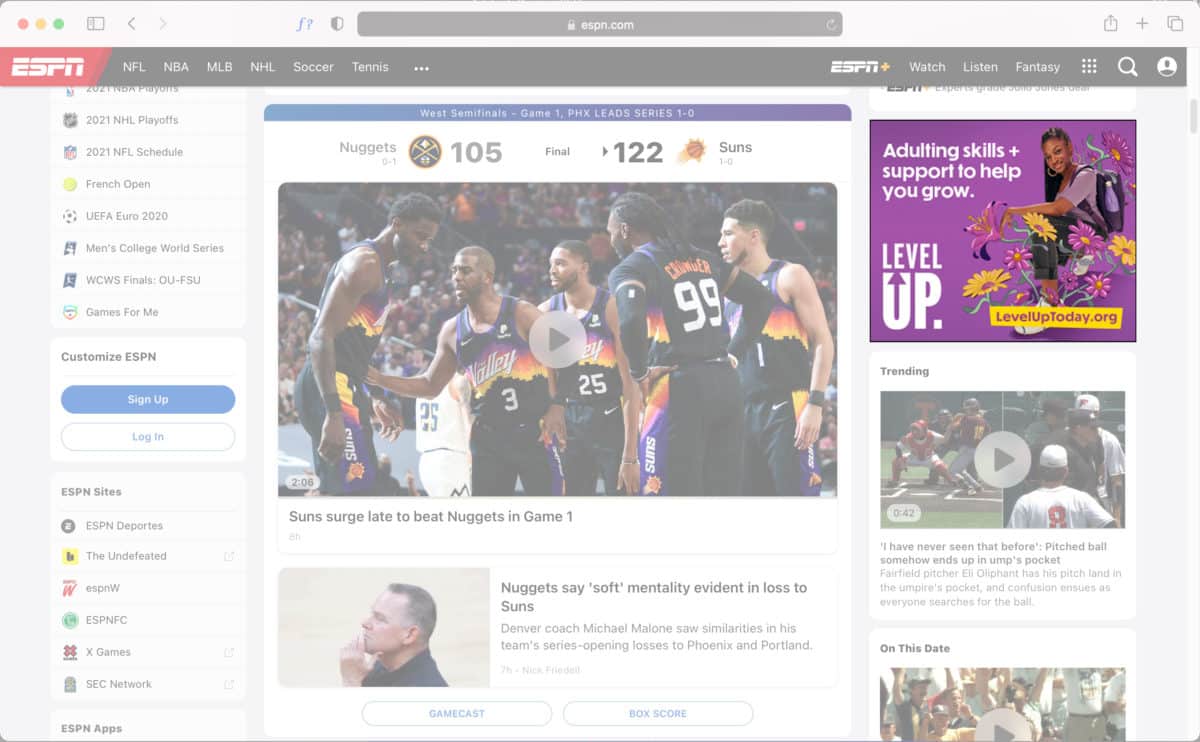Reload the page with refresh icon
This screenshot has width=1200, height=742.
tap(831, 25)
